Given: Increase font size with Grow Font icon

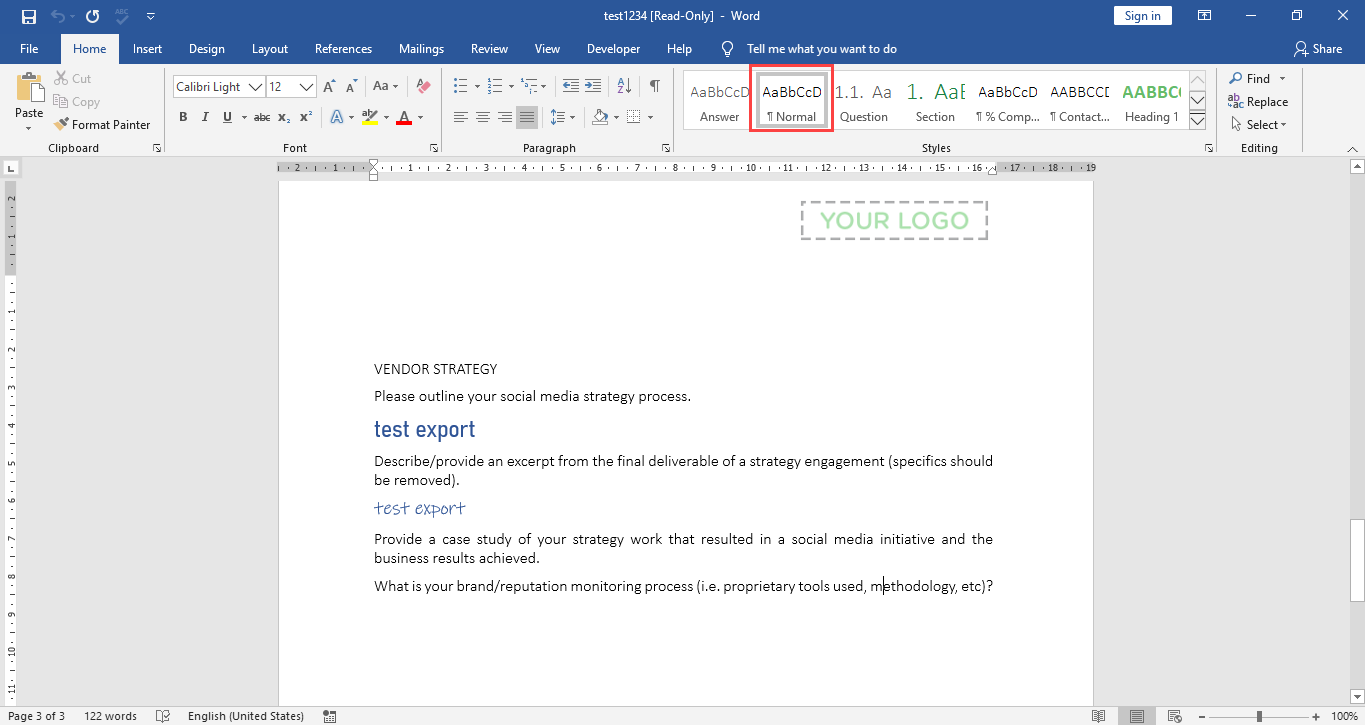Looking at the screenshot, I should pyautogui.click(x=329, y=87).
